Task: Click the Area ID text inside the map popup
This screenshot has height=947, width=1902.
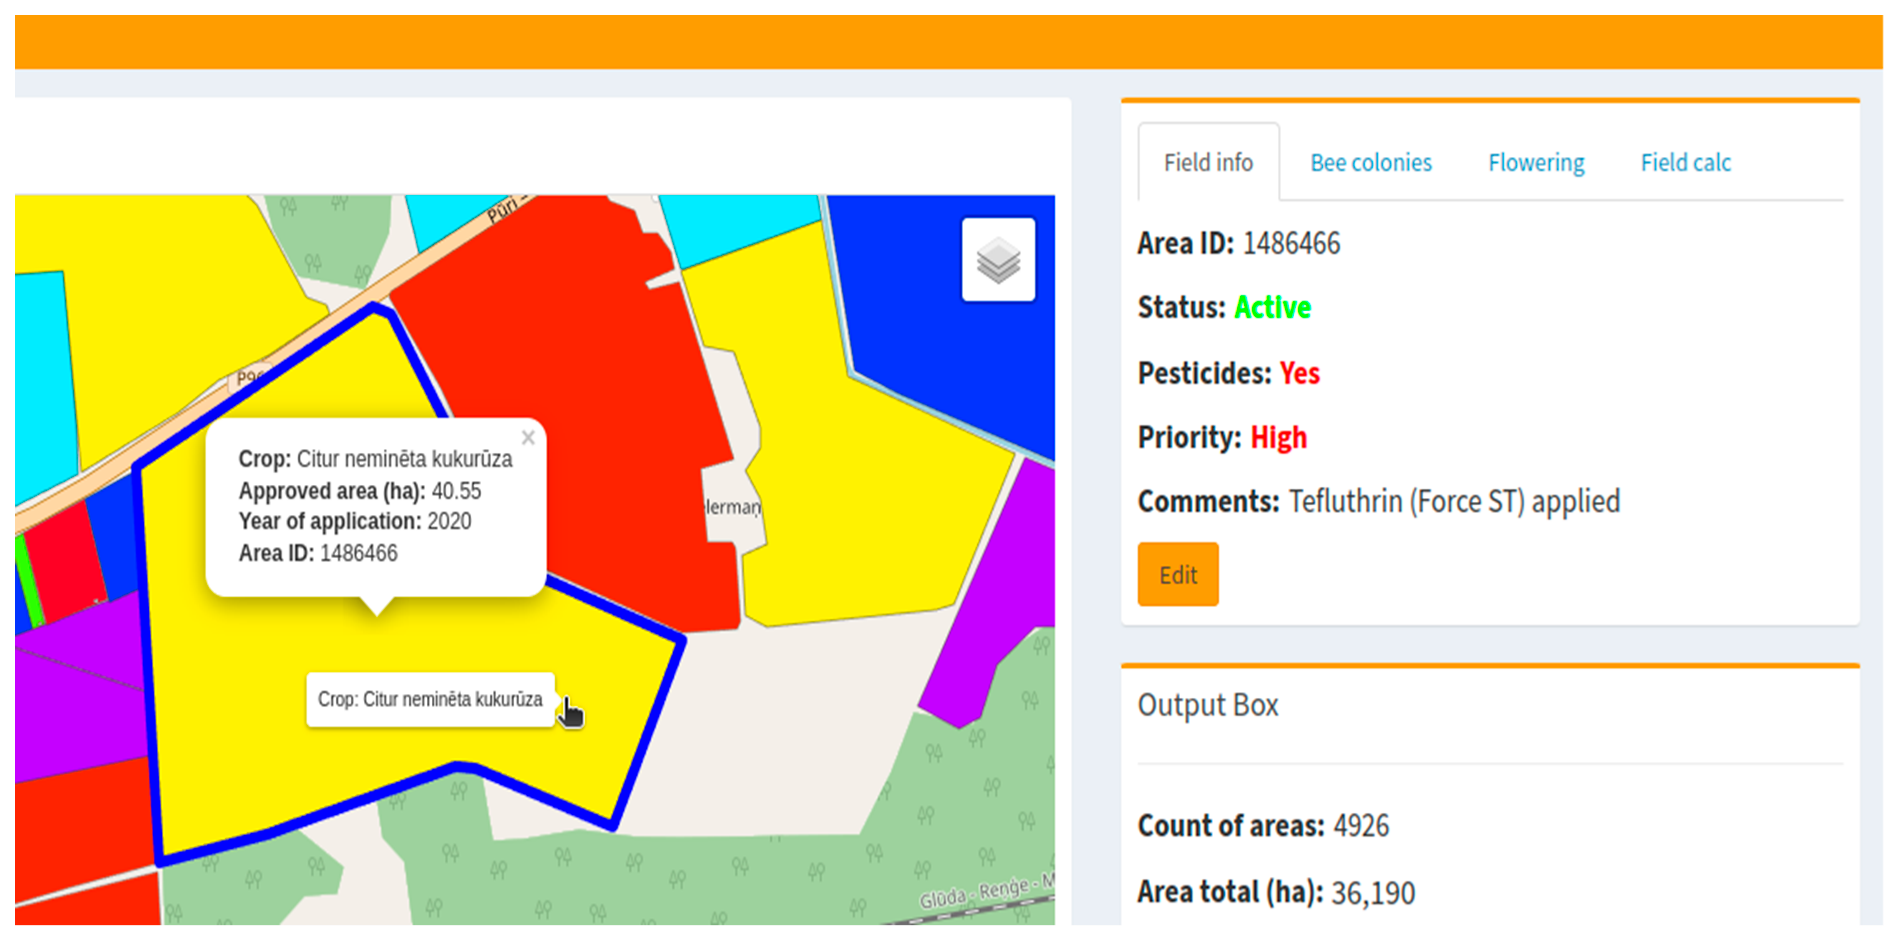Action: [x=318, y=553]
